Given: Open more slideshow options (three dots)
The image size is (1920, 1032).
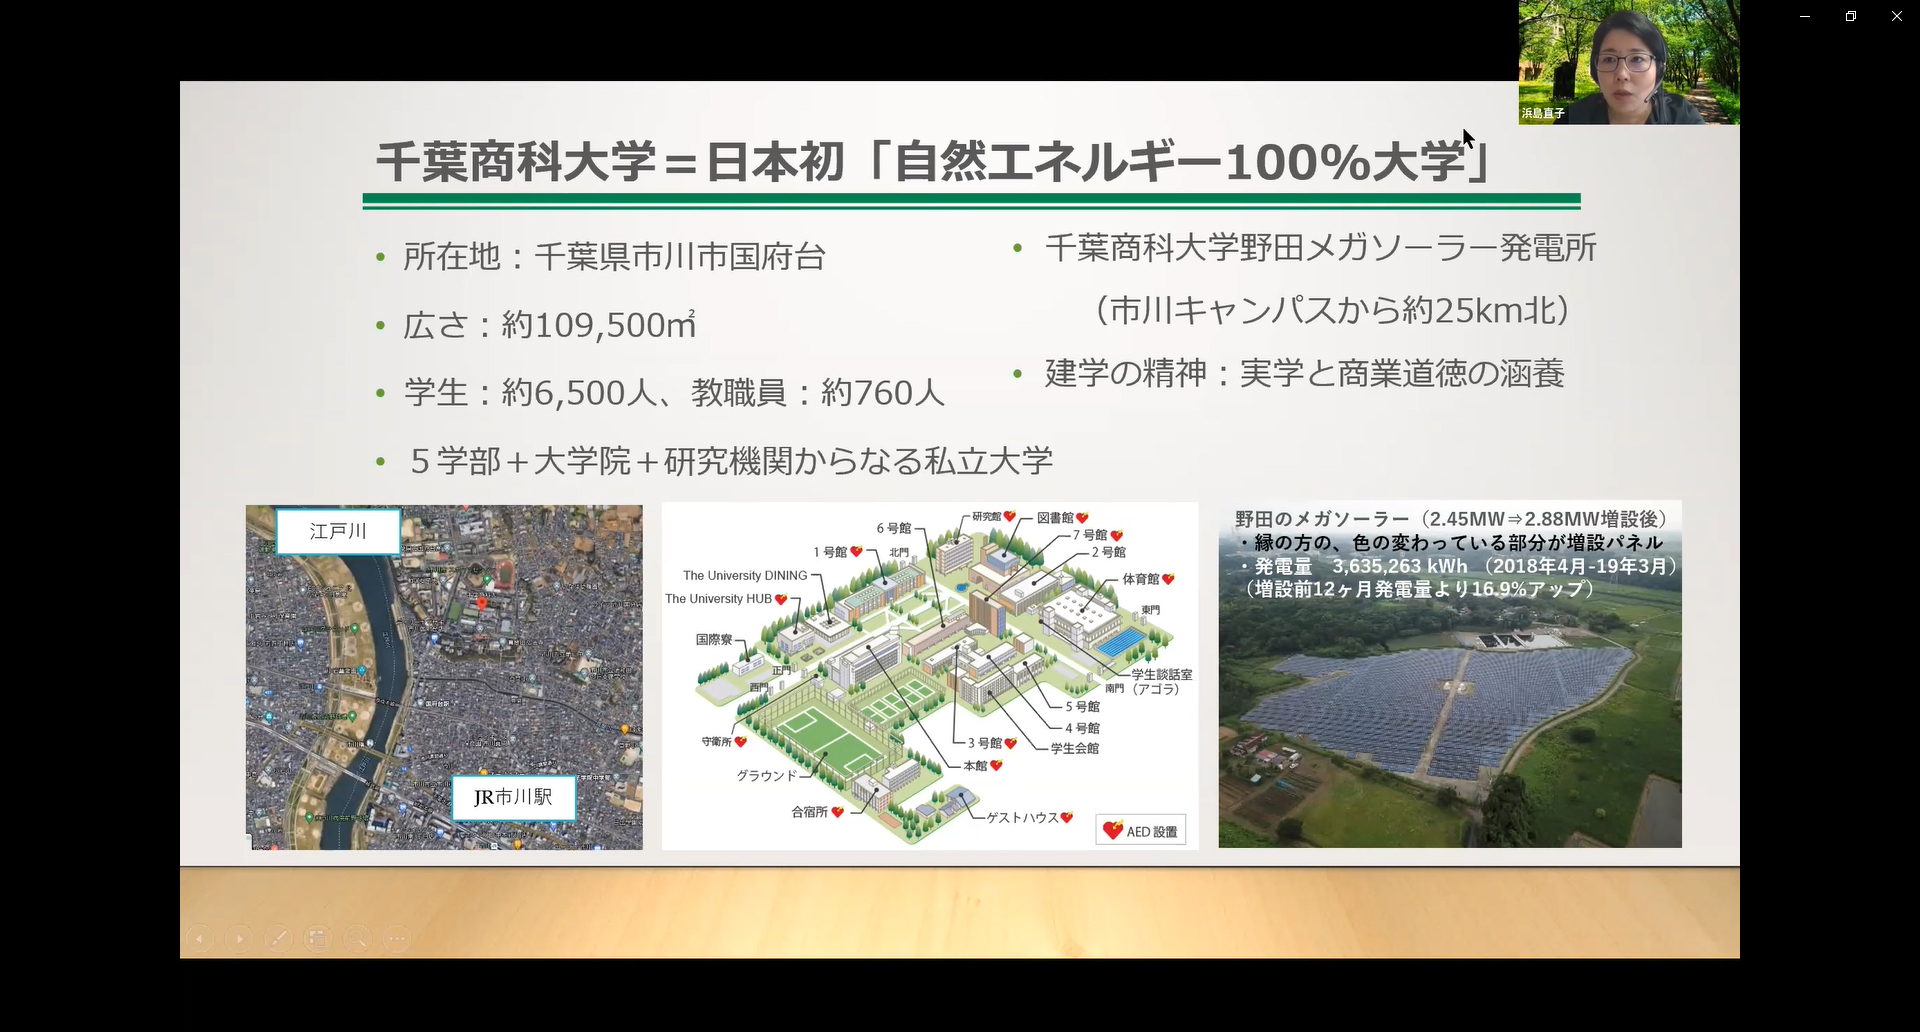Looking at the screenshot, I should coord(397,939).
